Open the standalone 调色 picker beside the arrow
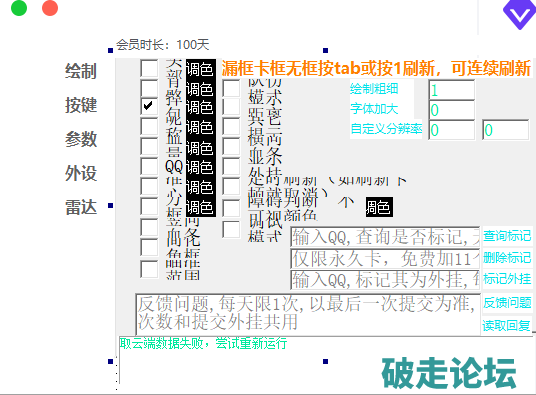The height and width of the screenshot is (395, 536). point(379,207)
